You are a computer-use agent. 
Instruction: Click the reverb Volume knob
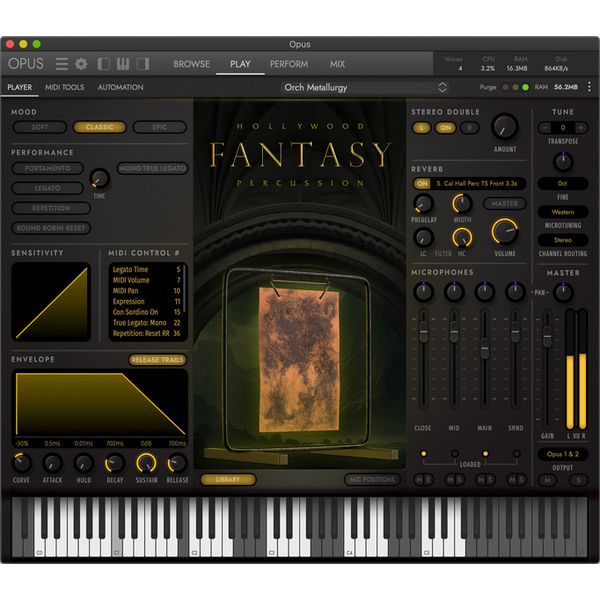click(505, 232)
